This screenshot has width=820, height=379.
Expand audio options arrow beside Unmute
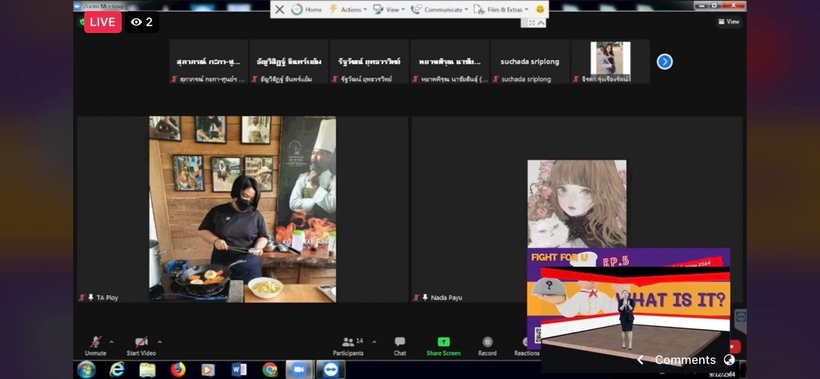point(111,342)
